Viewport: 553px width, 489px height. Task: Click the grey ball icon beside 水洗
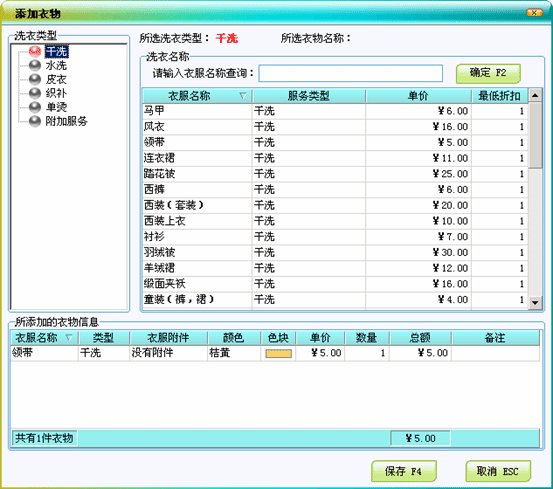(35, 65)
